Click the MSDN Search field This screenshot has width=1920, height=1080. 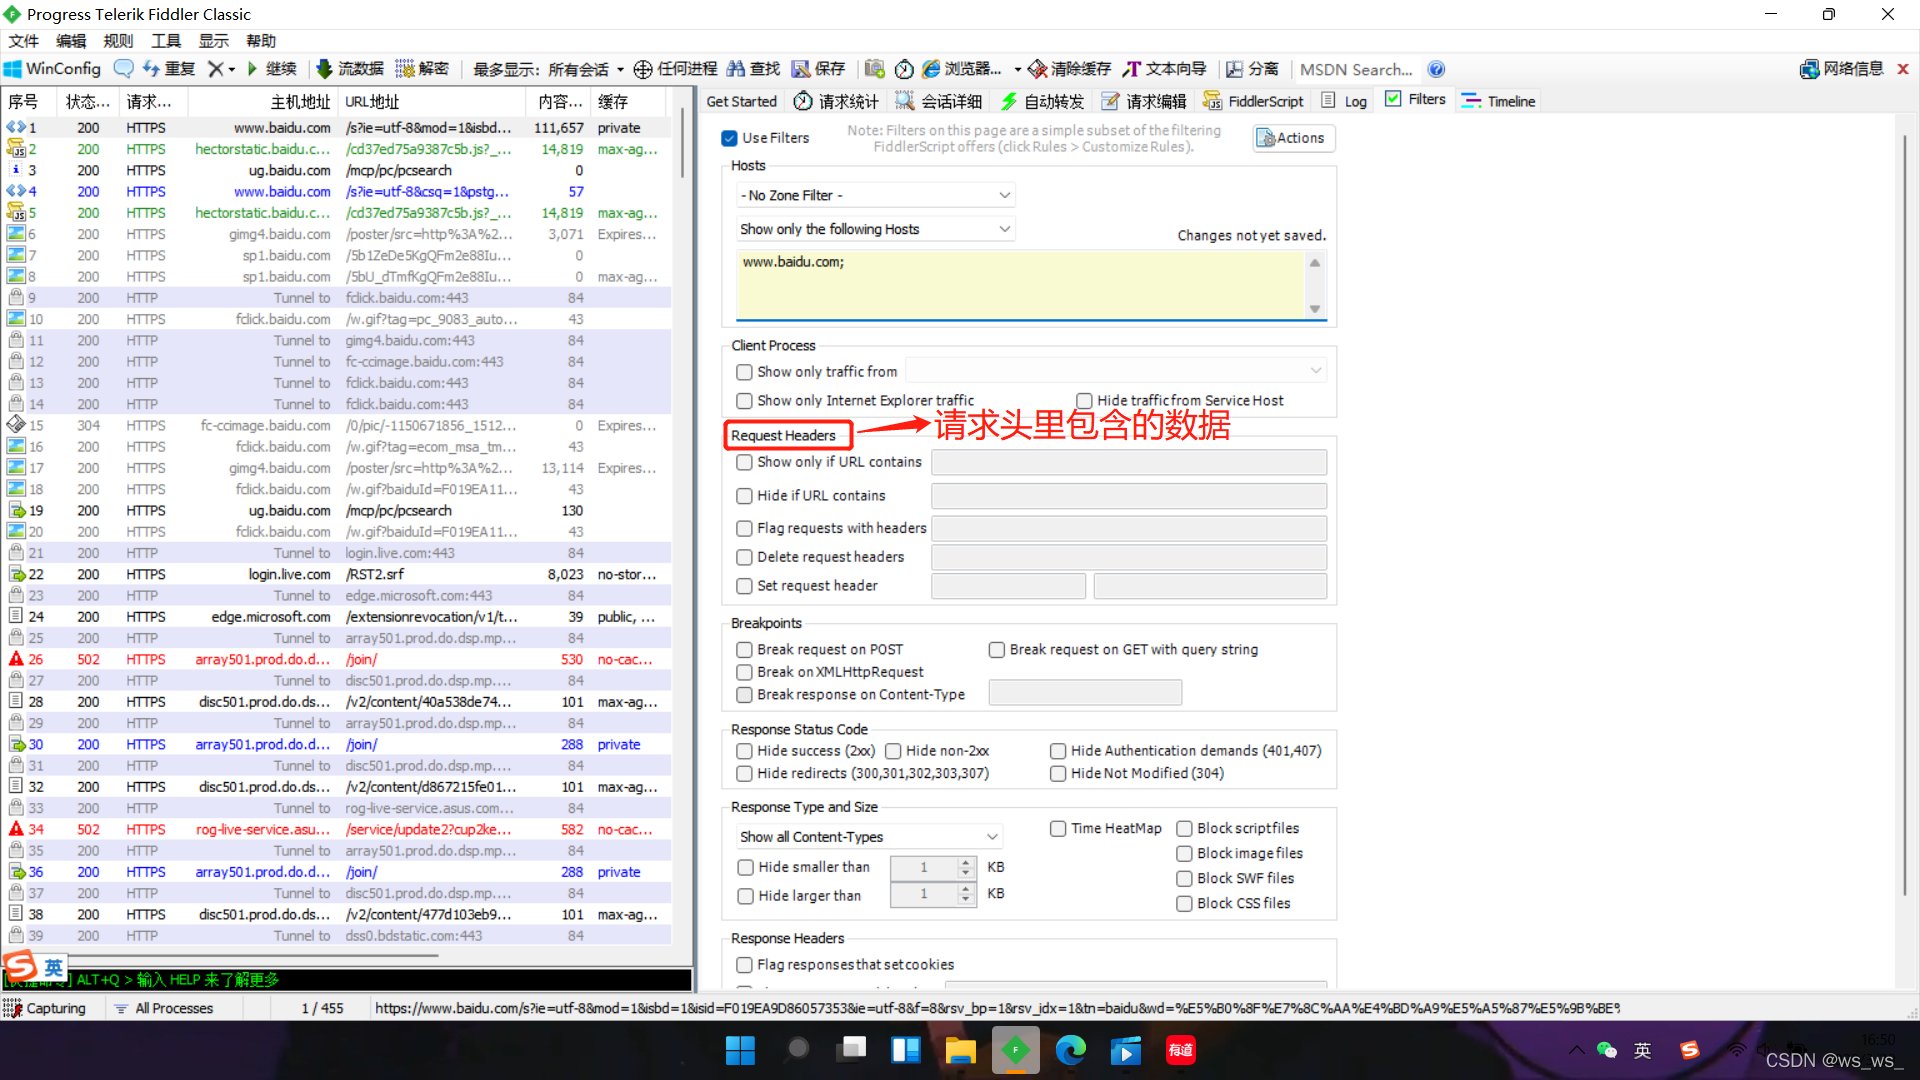coord(1356,69)
